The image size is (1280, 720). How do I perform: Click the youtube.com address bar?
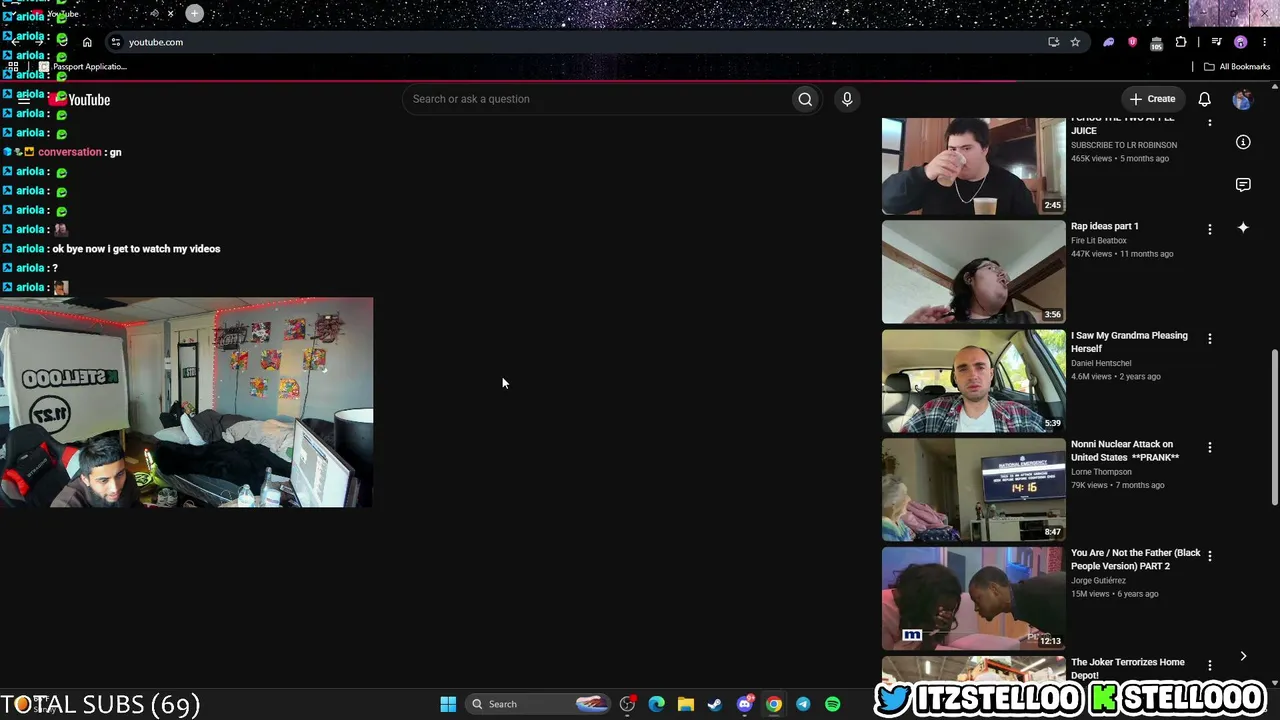(580, 42)
